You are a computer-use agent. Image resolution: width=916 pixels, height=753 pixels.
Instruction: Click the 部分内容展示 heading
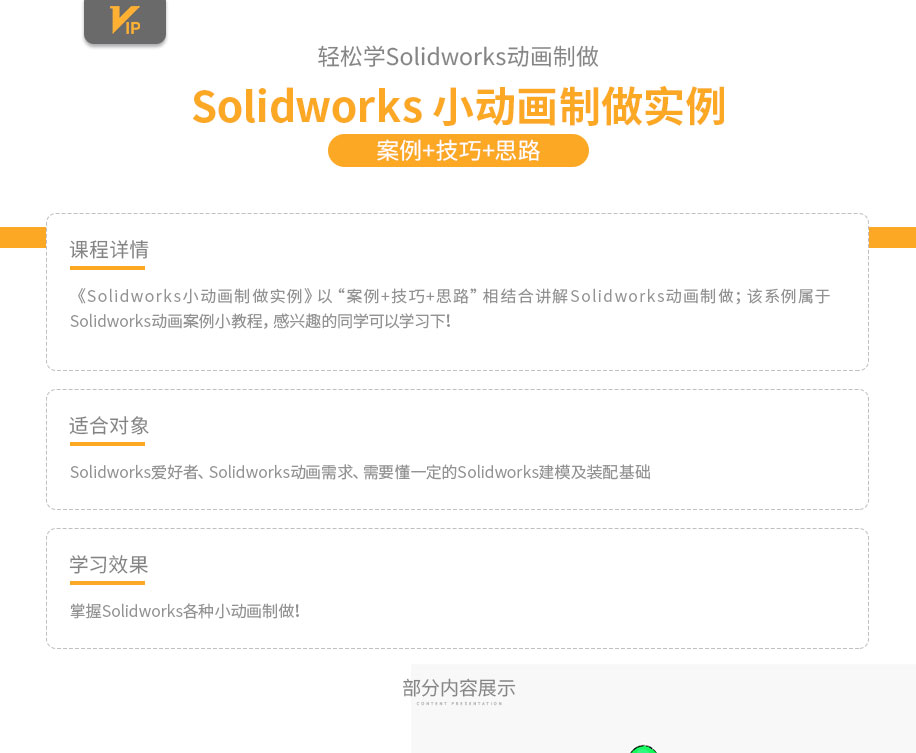coord(459,688)
